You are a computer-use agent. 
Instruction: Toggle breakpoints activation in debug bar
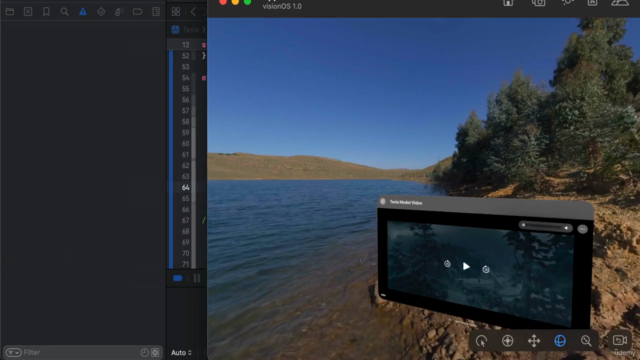[x=178, y=278]
